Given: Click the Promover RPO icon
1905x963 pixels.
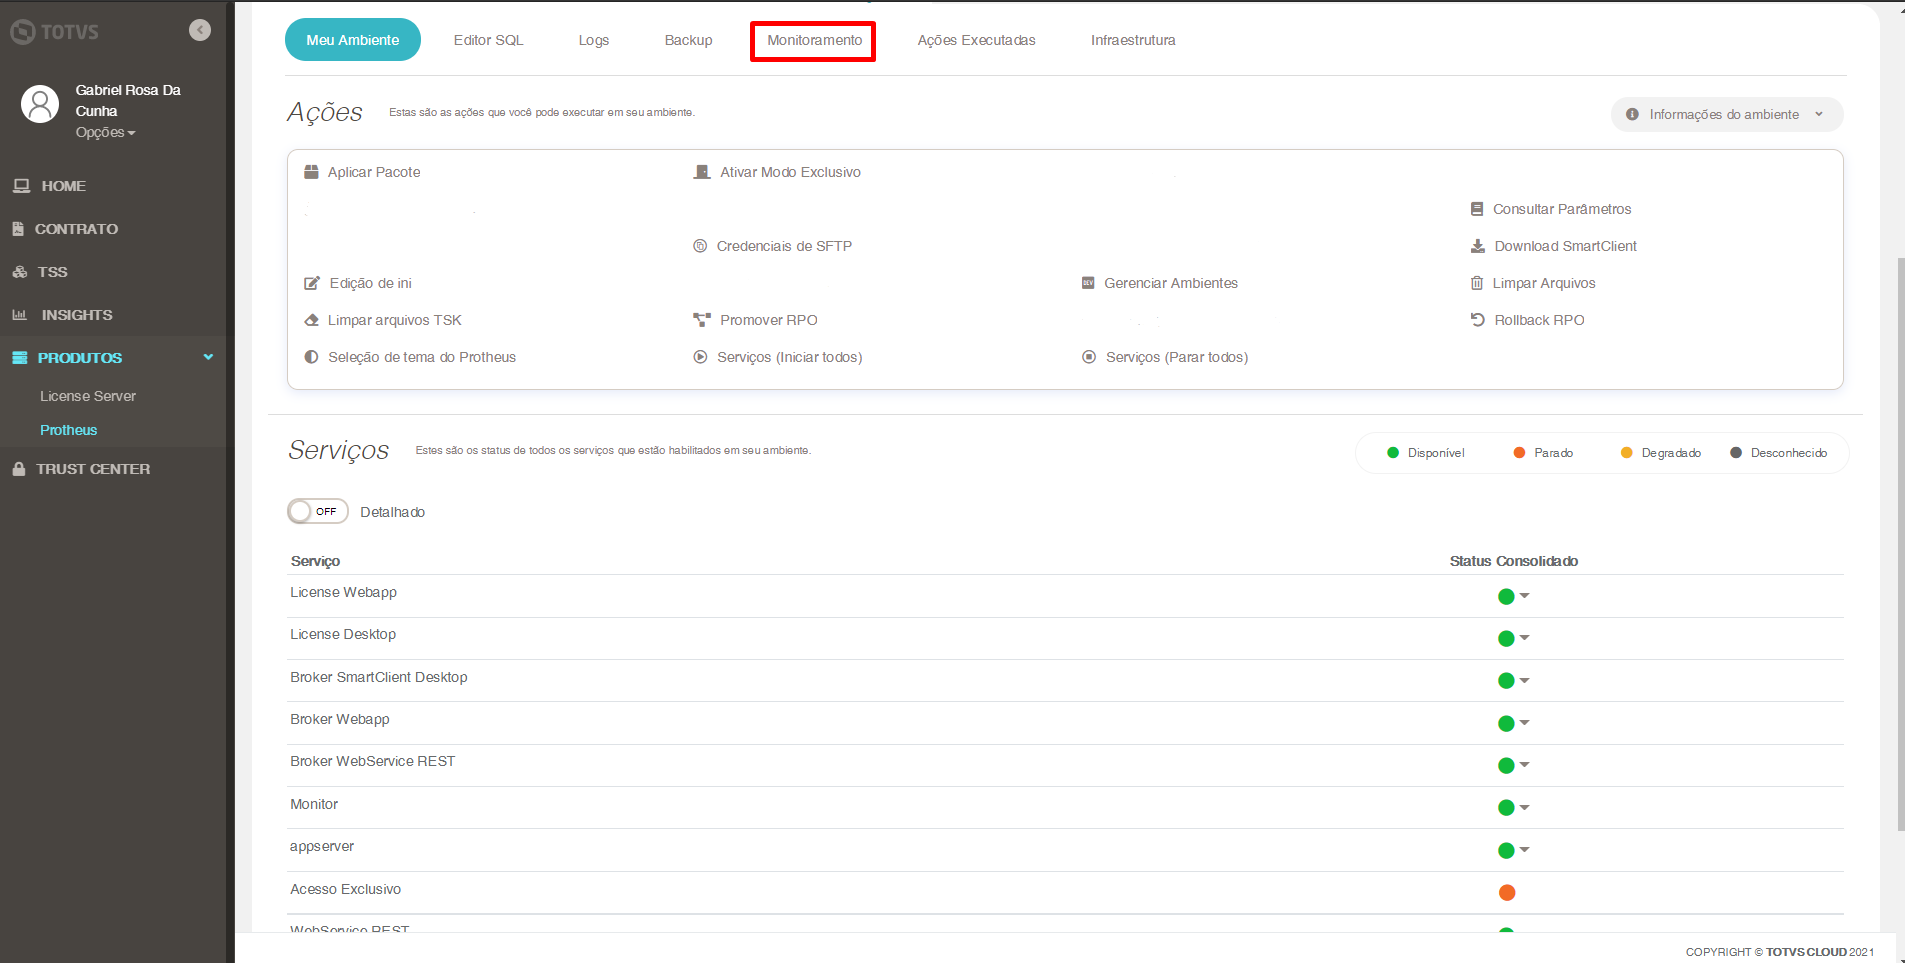Looking at the screenshot, I should (702, 320).
